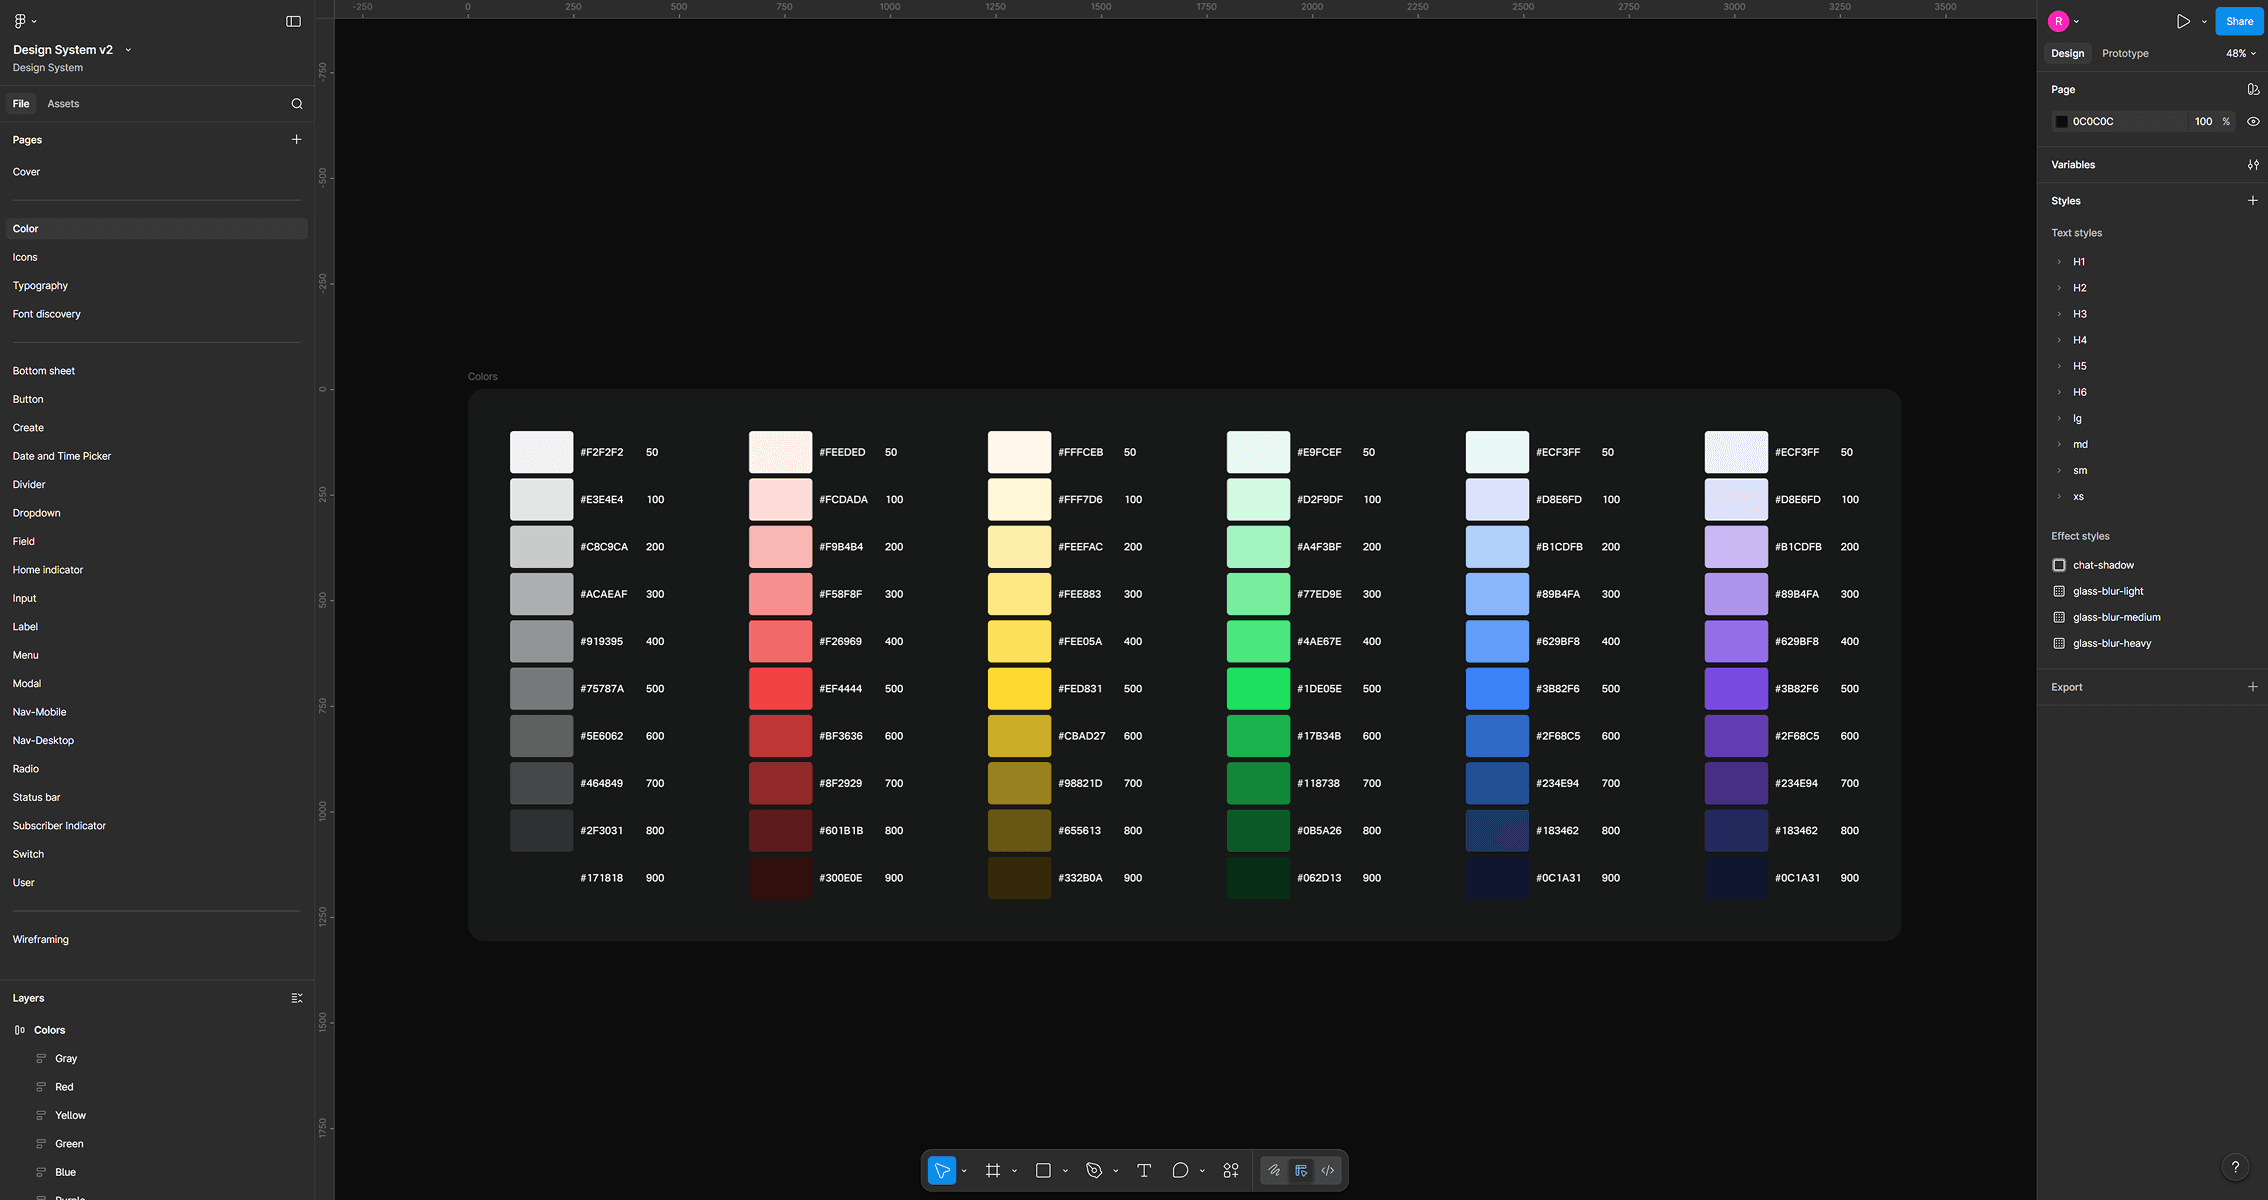Image resolution: width=2268 pixels, height=1200 pixels.
Task: Toggle sidebar minimize panel button
Action: tap(293, 21)
